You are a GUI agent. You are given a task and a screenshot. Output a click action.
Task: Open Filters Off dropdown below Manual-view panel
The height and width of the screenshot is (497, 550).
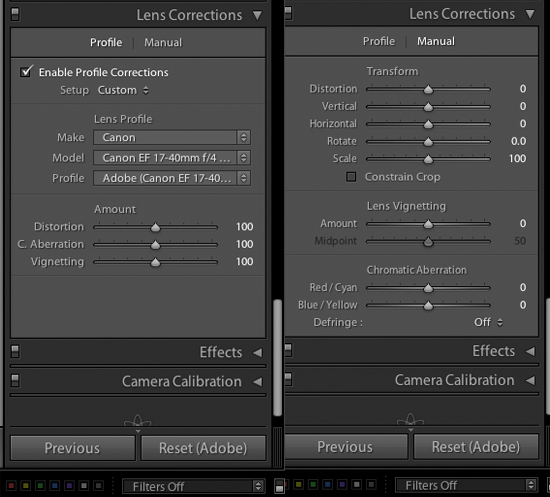[x=466, y=485]
